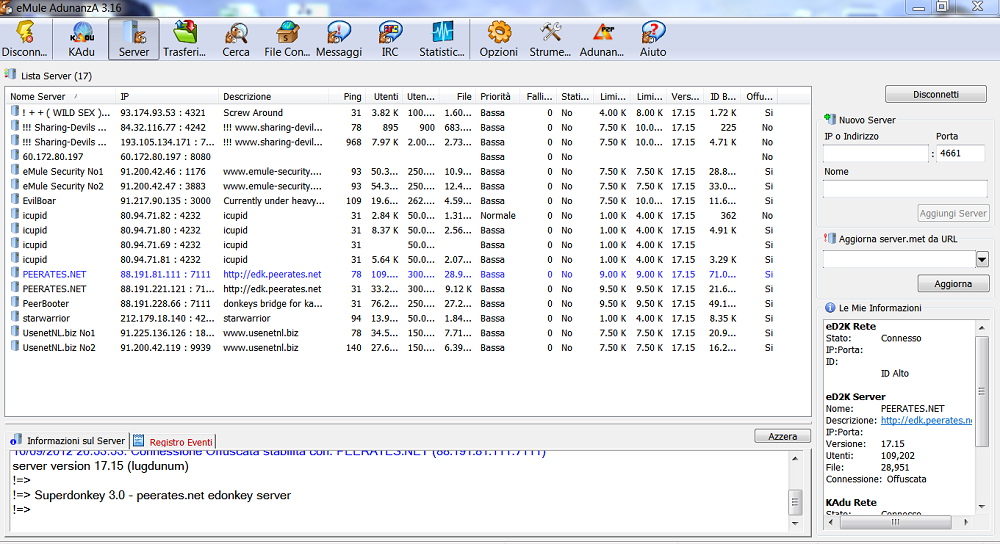Select the UsenetNL.biz No1 server
This screenshot has height=544, width=1000.
coord(59,333)
